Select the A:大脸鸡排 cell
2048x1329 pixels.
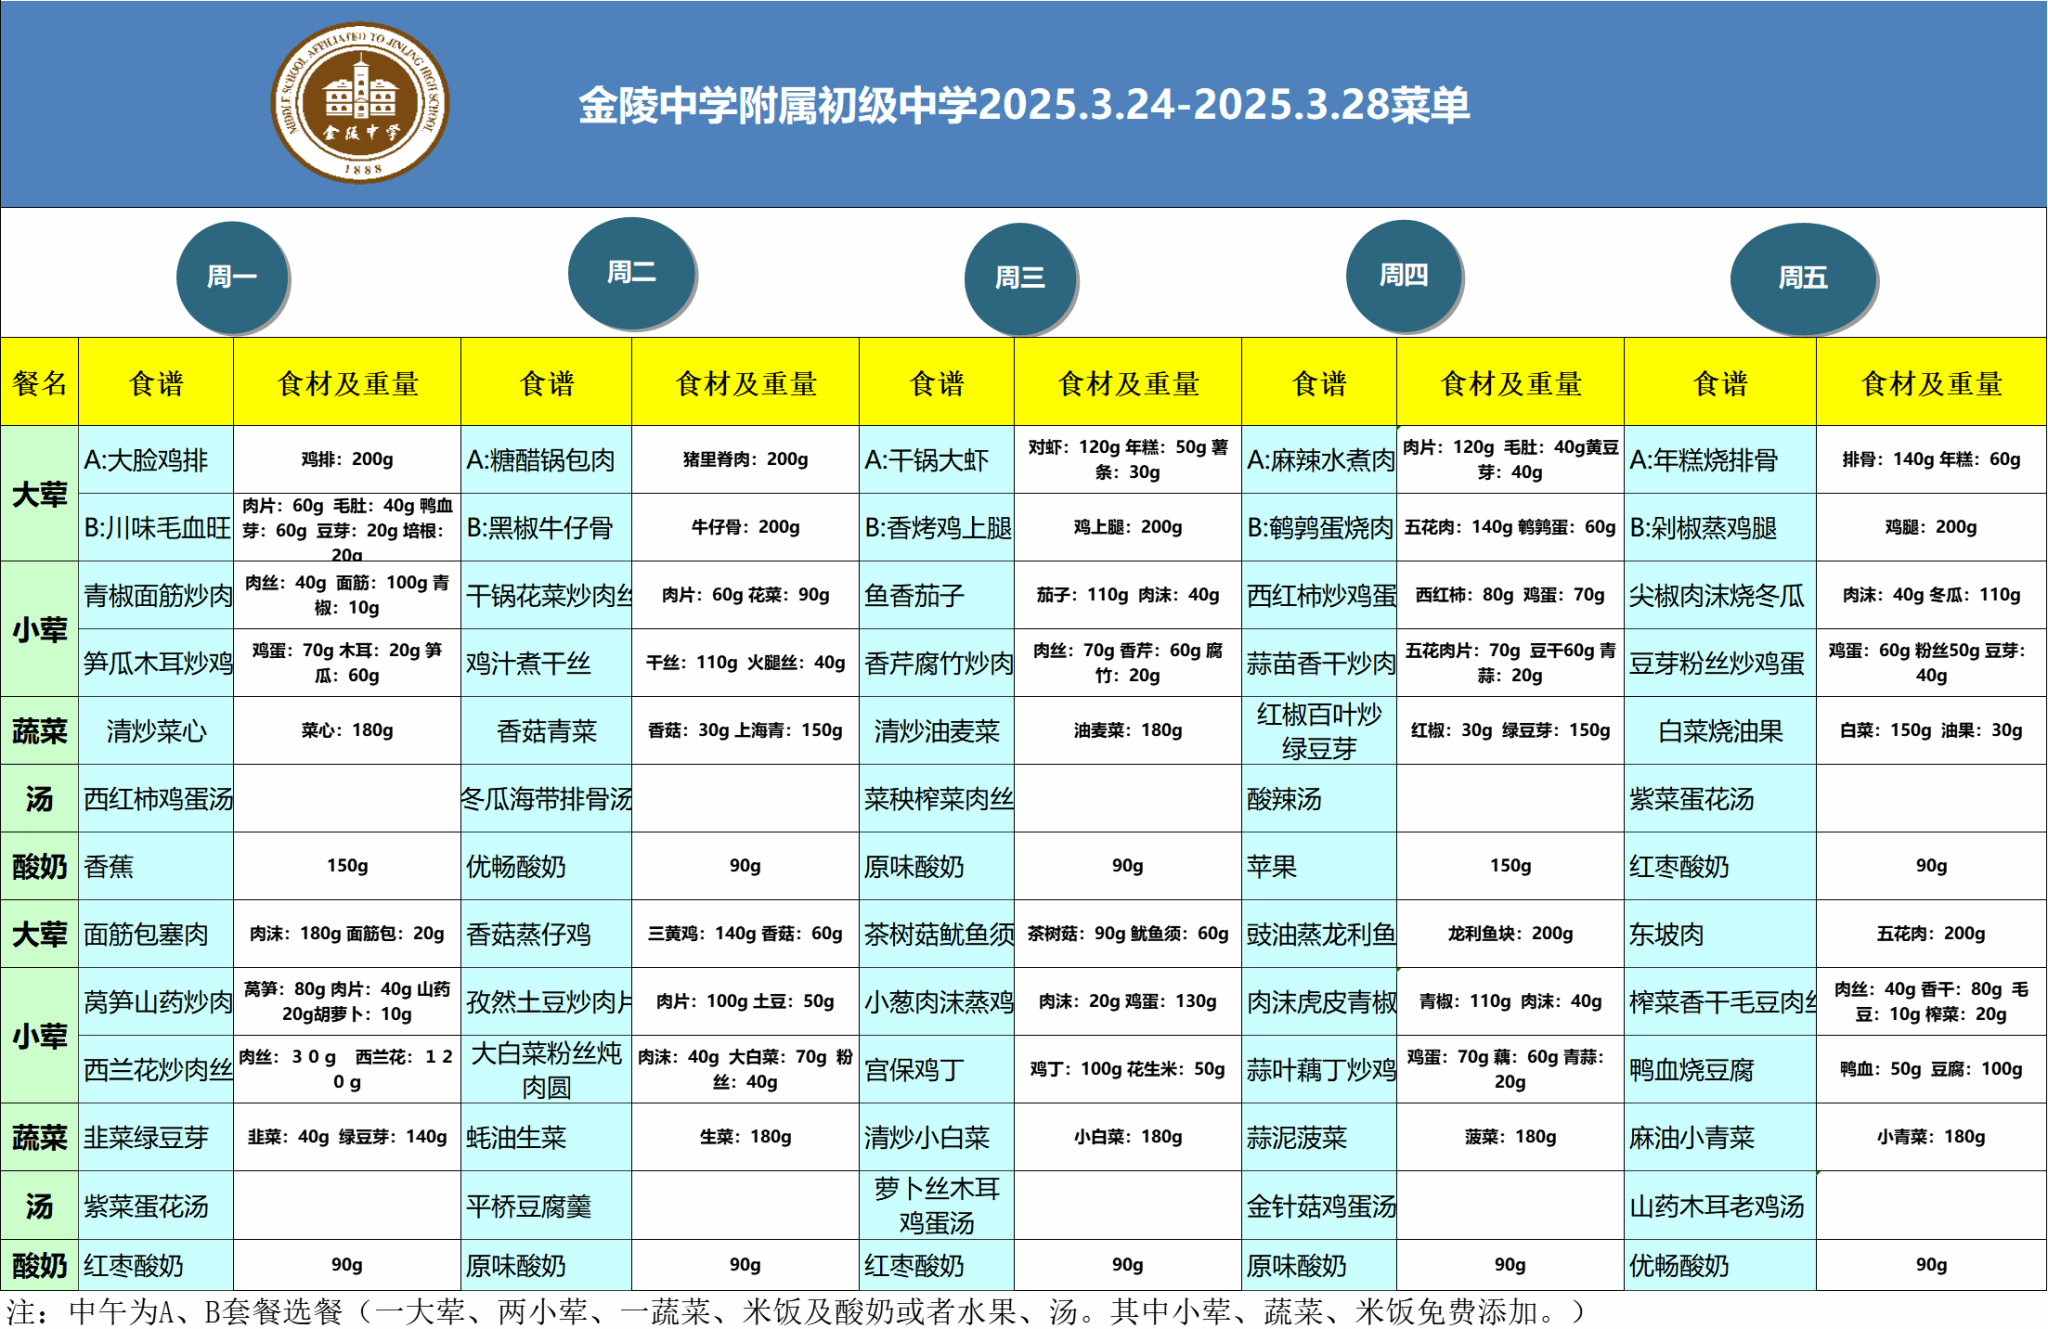point(156,460)
